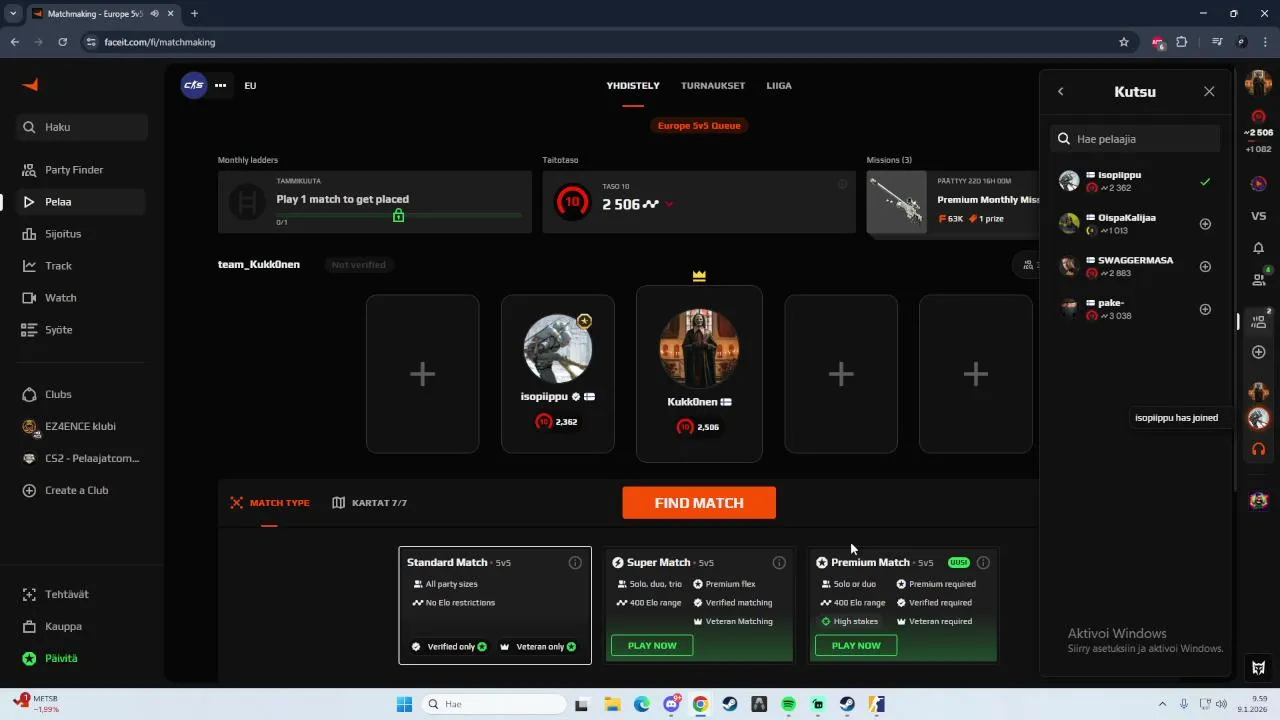Switch to the LIIGA tab
The width and height of the screenshot is (1280, 720).
tap(779, 85)
